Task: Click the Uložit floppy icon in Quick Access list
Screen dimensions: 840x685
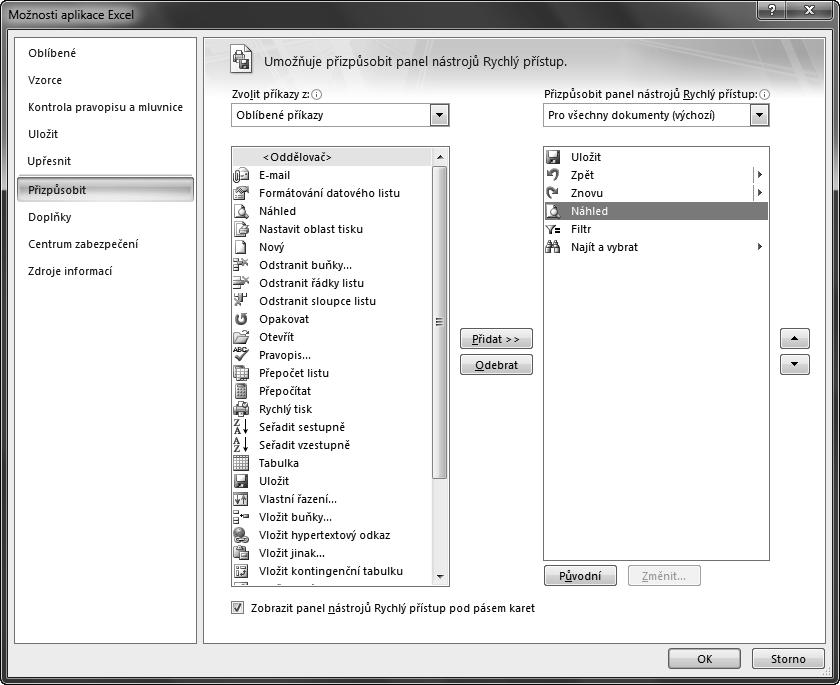Action: pos(553,157)
